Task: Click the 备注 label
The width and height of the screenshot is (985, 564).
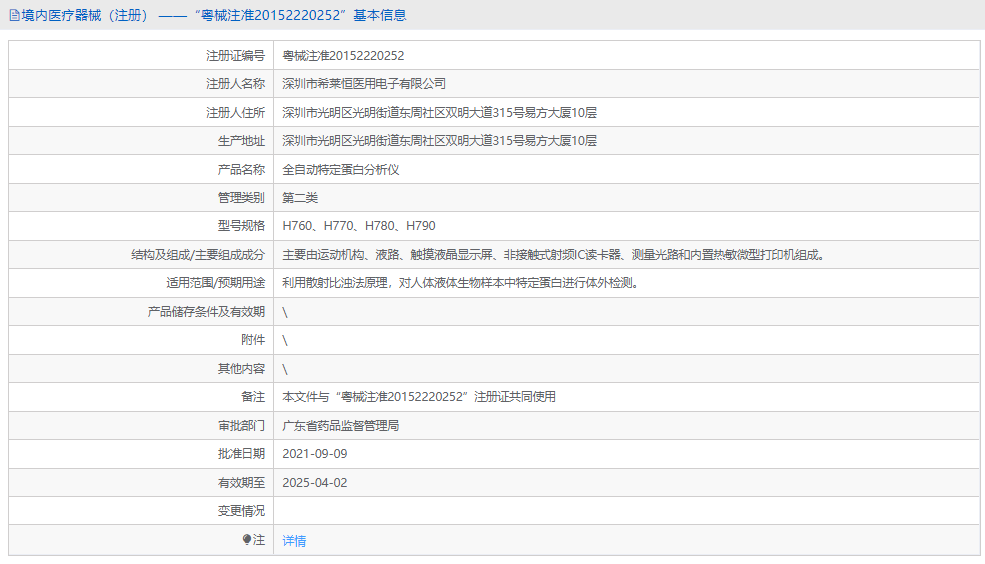Action: tap(253, 396)
